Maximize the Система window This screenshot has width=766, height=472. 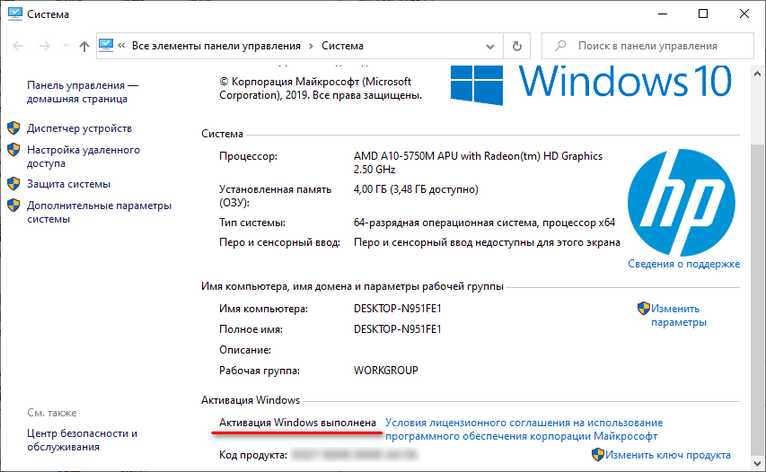tap(703, 14)
